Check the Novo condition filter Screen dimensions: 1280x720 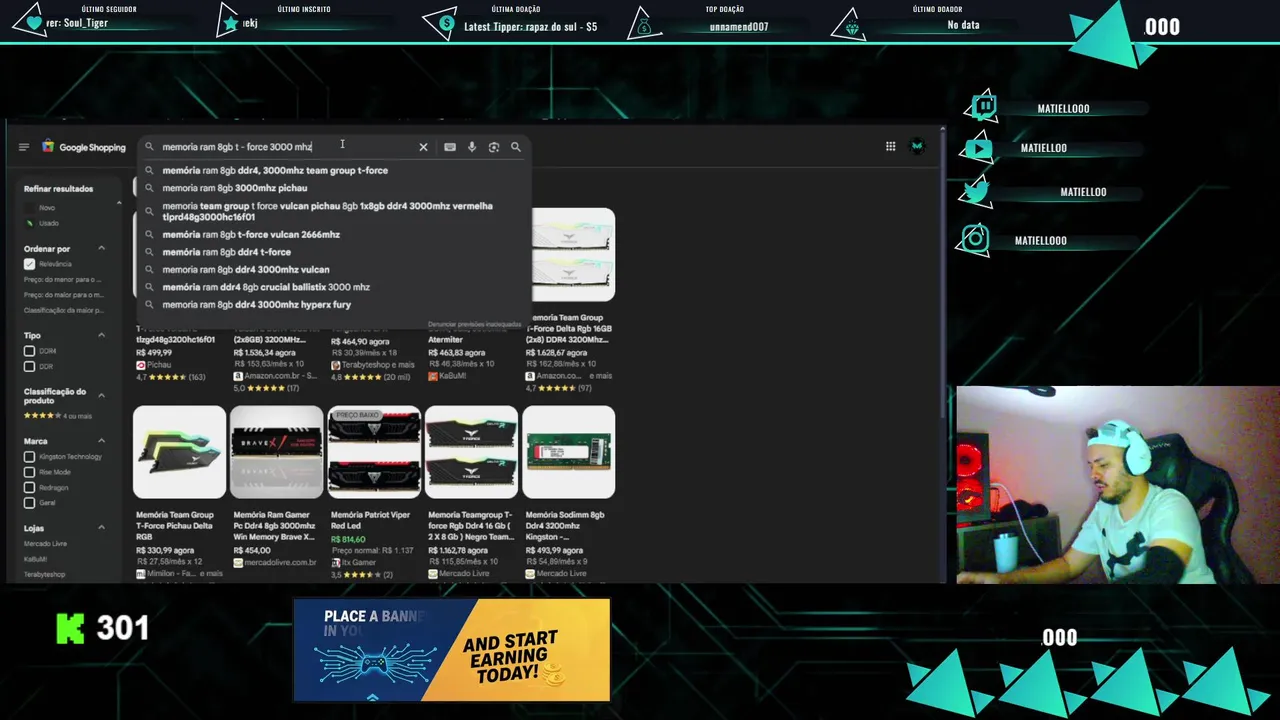click(29, 207)
